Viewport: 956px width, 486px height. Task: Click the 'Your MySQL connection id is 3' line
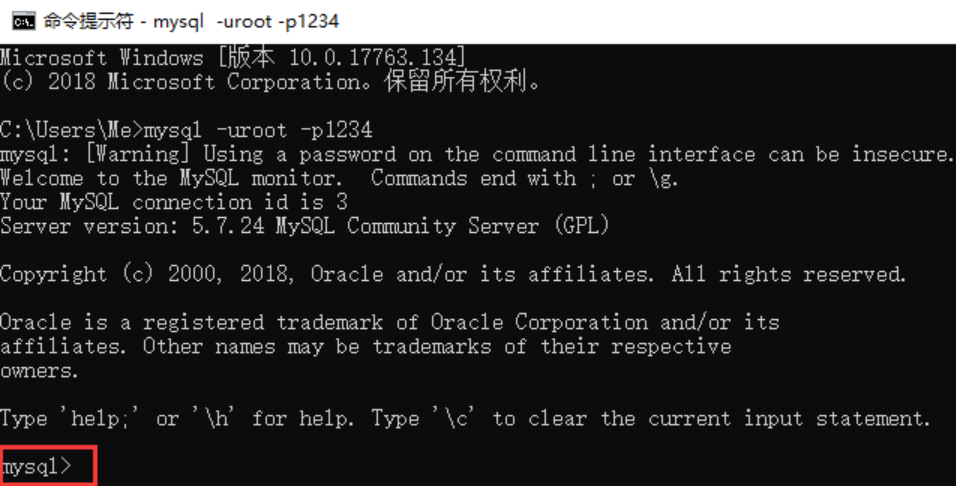tap(174, 202)
